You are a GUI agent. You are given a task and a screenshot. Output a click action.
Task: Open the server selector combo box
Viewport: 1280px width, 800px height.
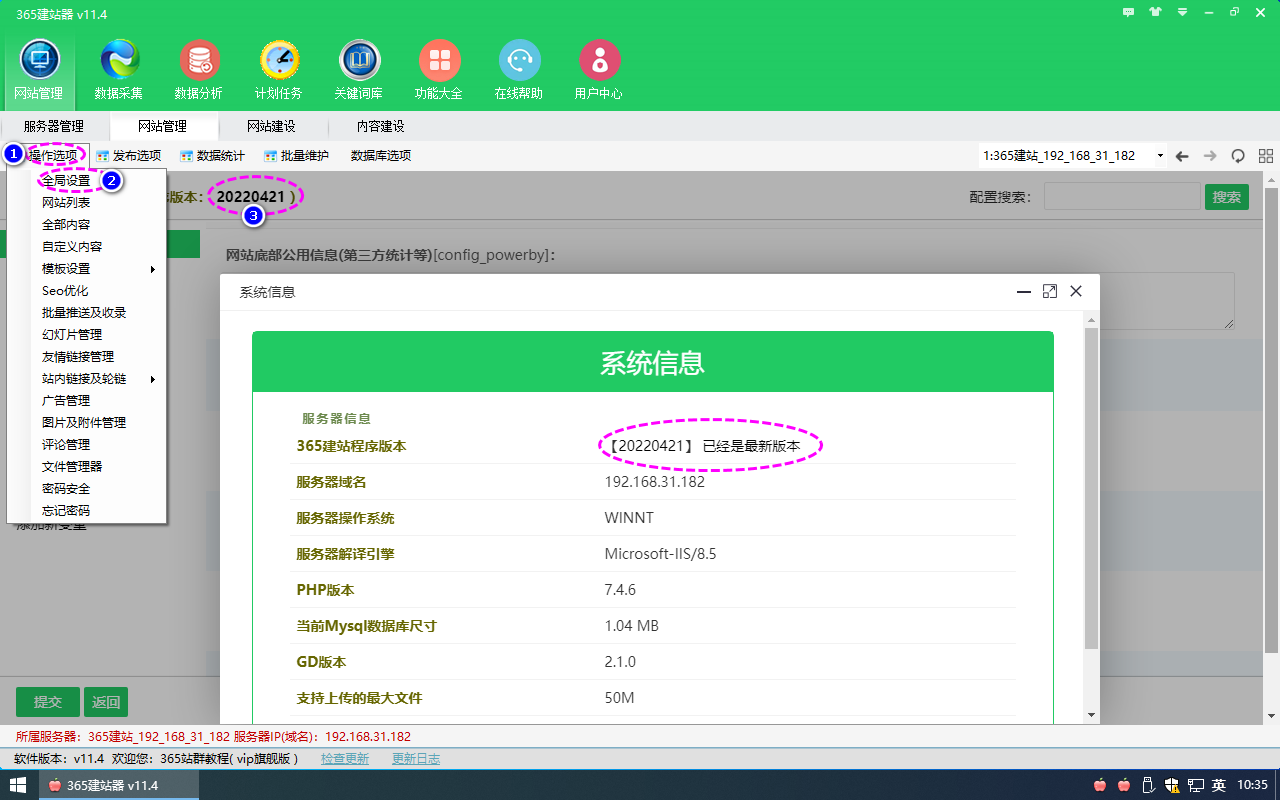tap(1073, 156)
